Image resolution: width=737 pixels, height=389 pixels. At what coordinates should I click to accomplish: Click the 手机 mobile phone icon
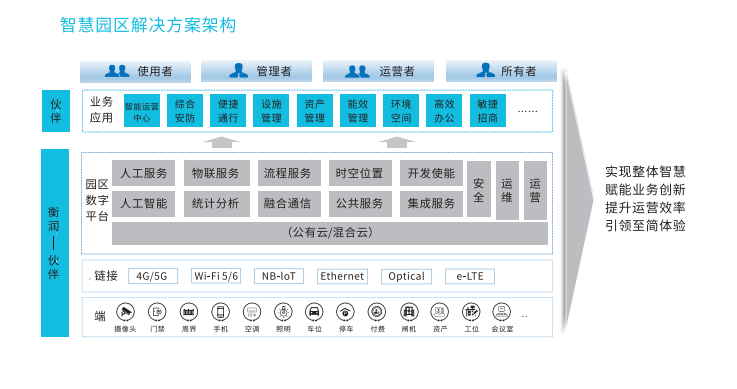[x=220, y=312]
